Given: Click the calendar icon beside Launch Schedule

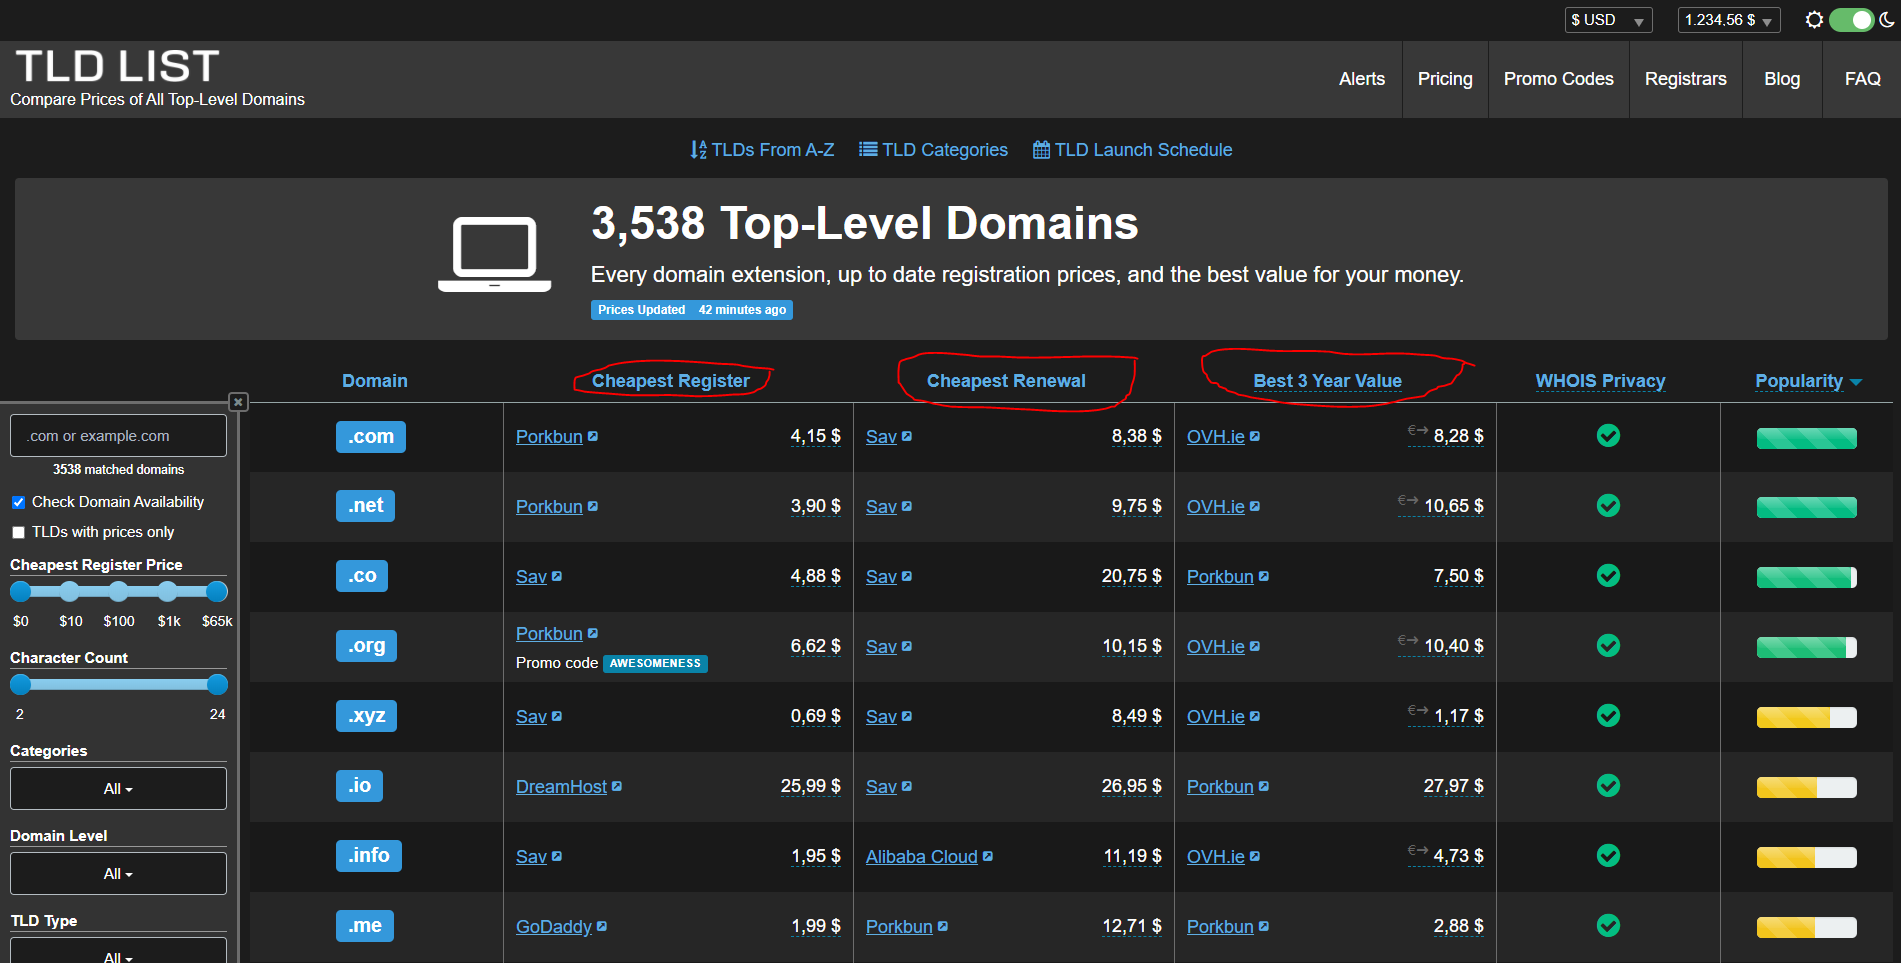Looking at the screenshot, I should pyautogui.click(x=1041, y=150).
